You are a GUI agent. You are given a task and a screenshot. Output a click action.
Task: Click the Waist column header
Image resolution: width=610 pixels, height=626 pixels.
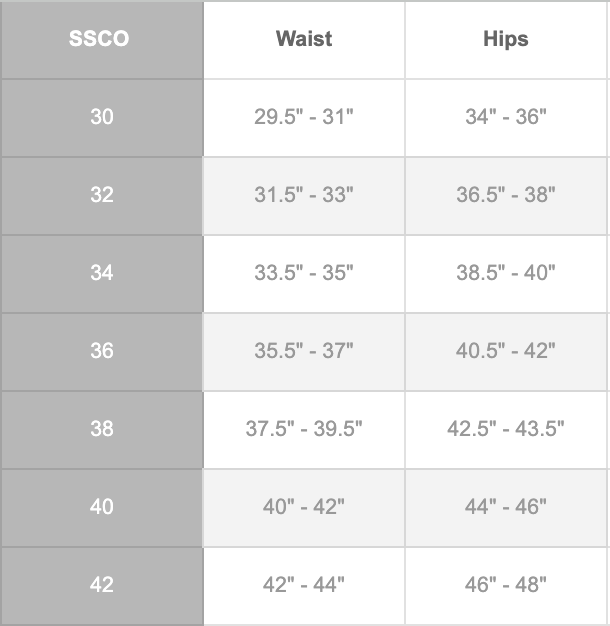tap(304, 40)
